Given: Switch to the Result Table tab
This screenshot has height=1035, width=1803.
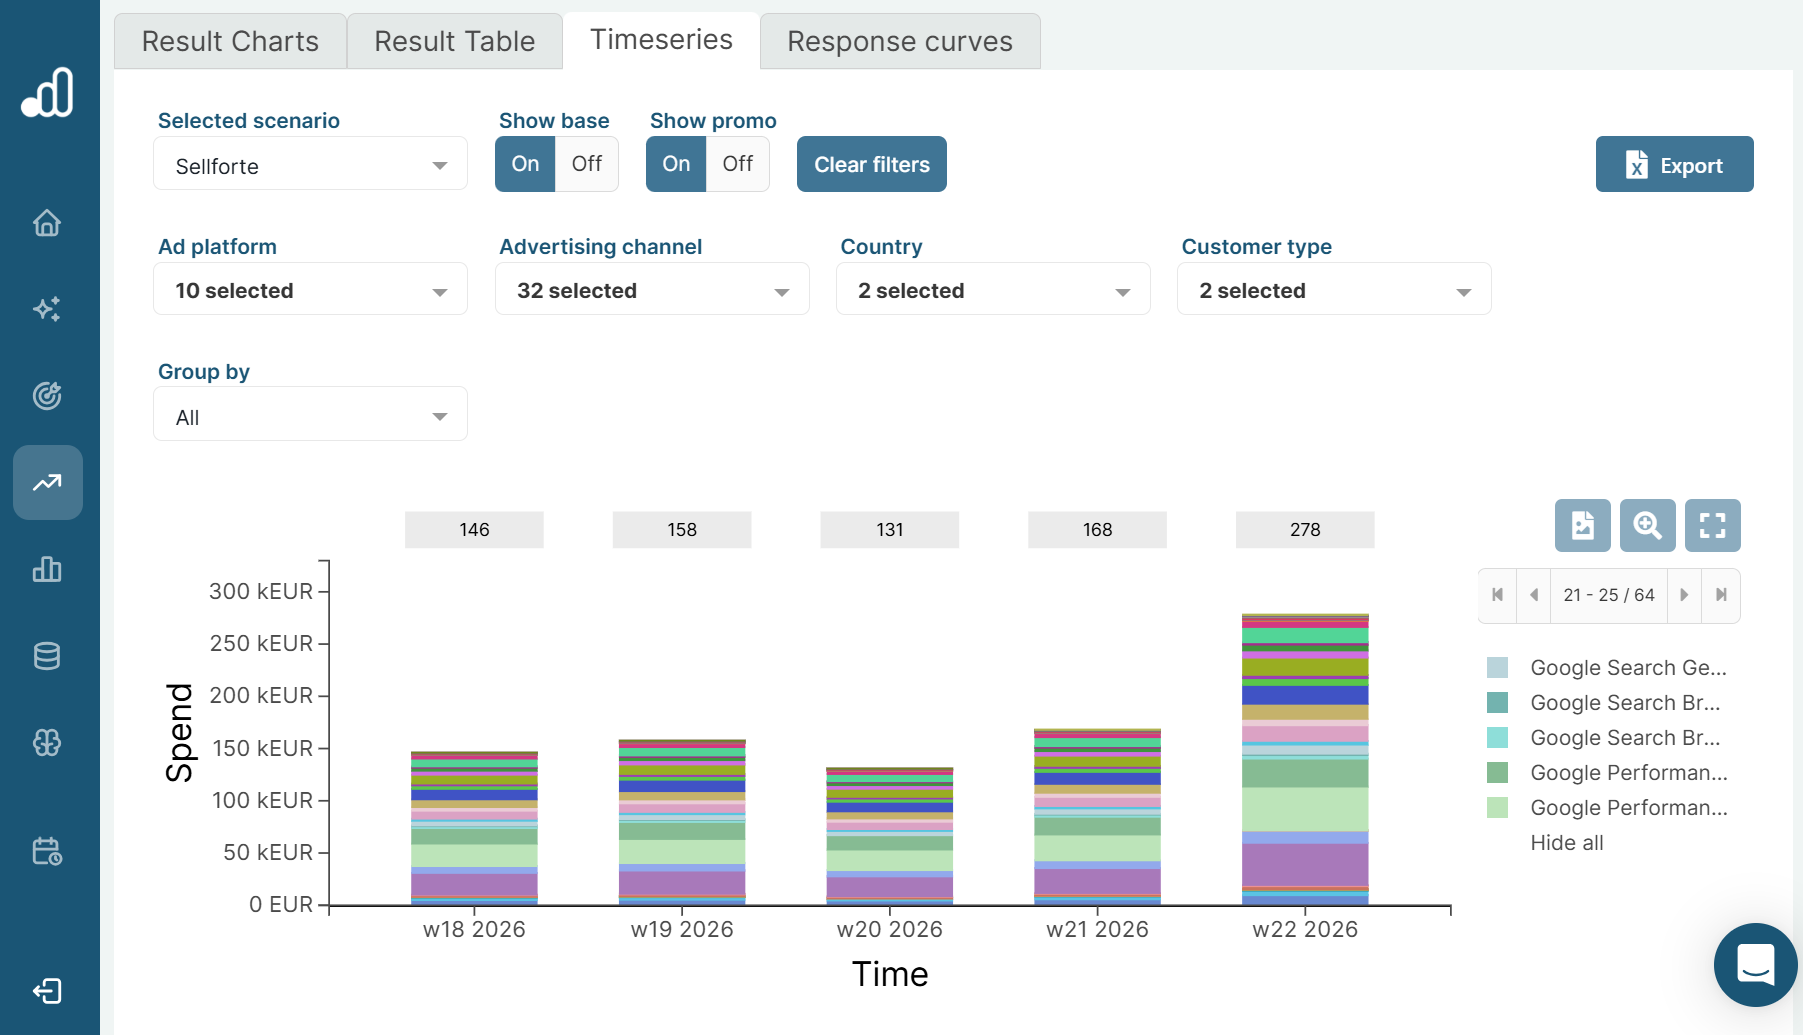Looking at the screenshot, I should click(455, 42).
